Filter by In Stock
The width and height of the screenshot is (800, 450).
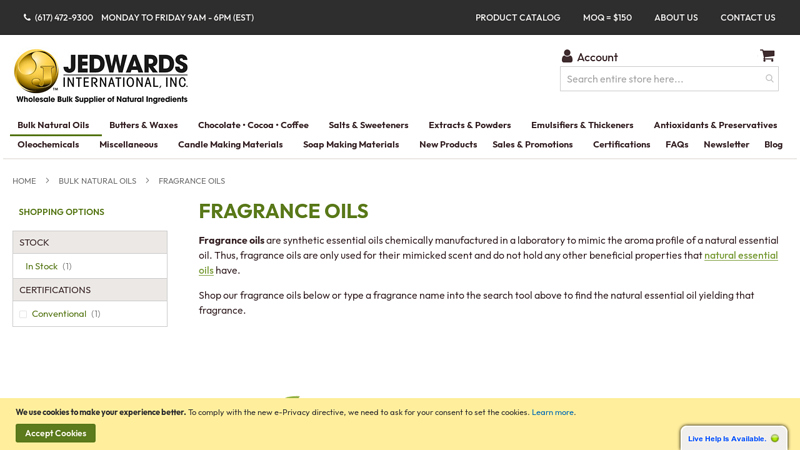(41, 266)
